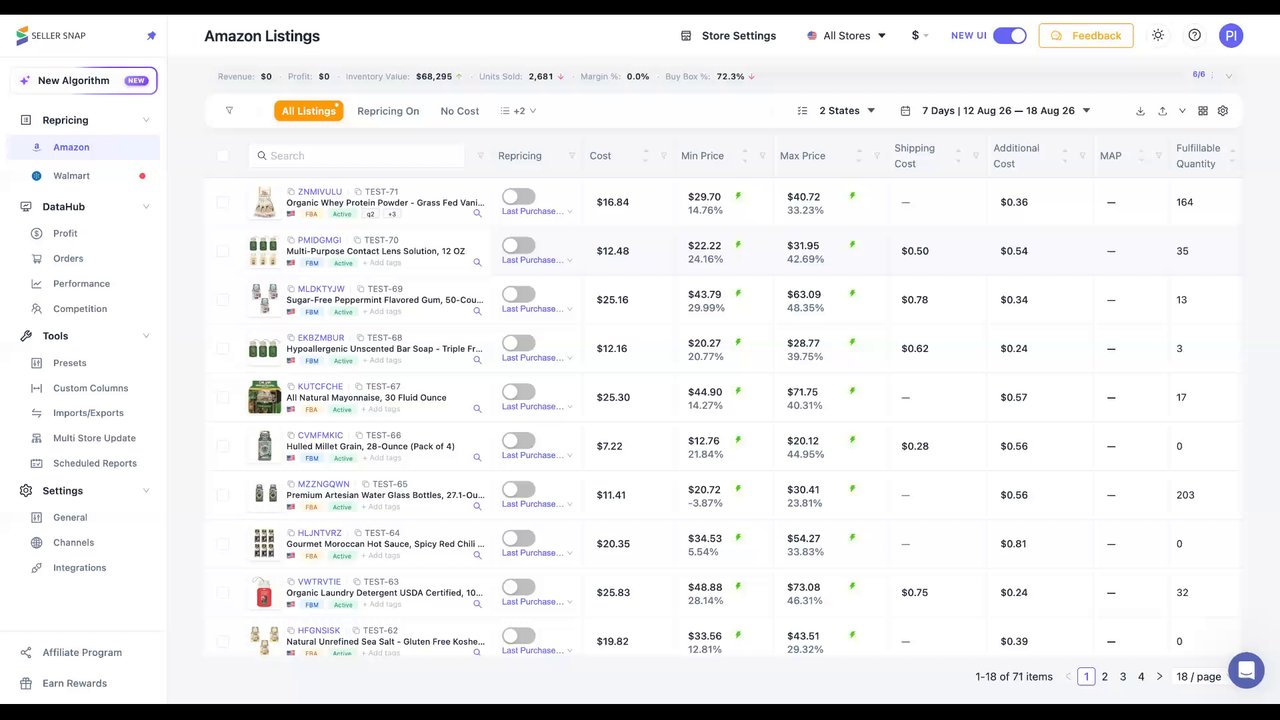
Task: Open the Competition page icon
Action: point(37,309)
